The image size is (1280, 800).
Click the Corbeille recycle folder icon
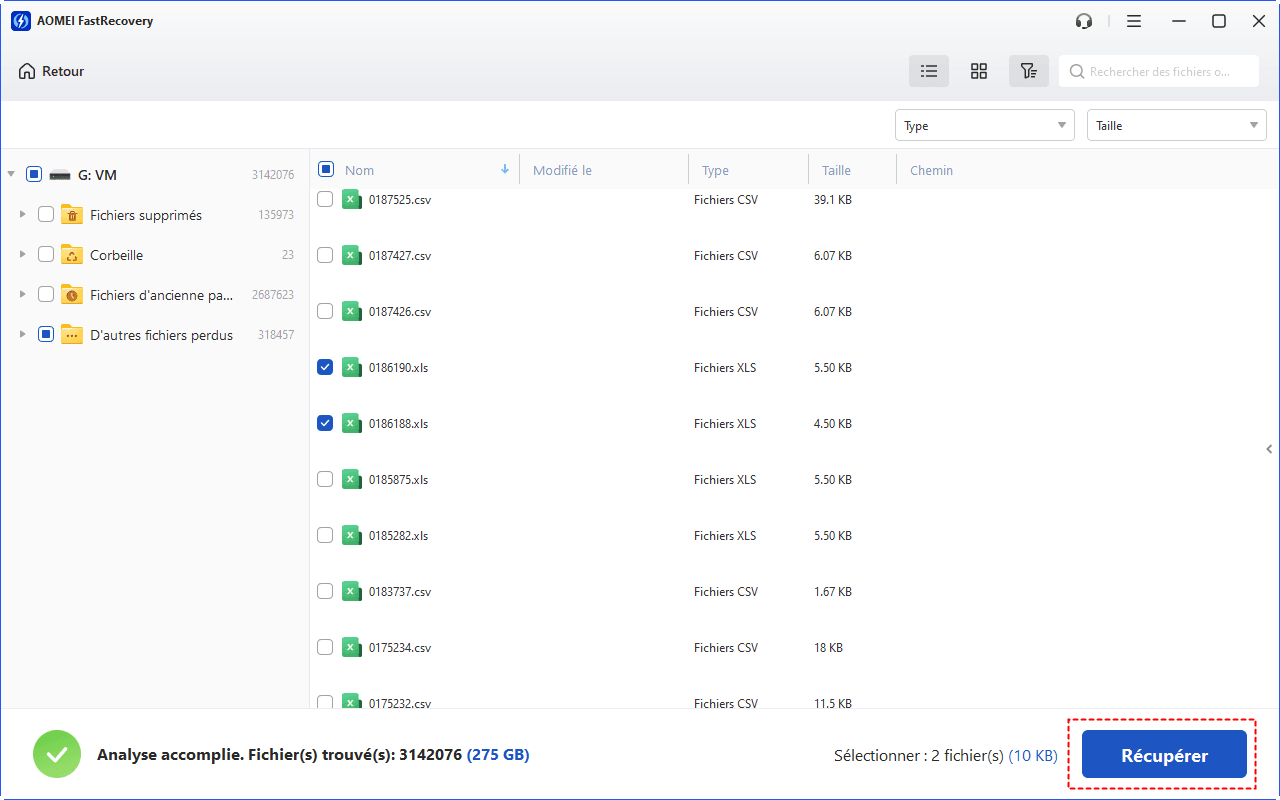[x=72, y=255]
